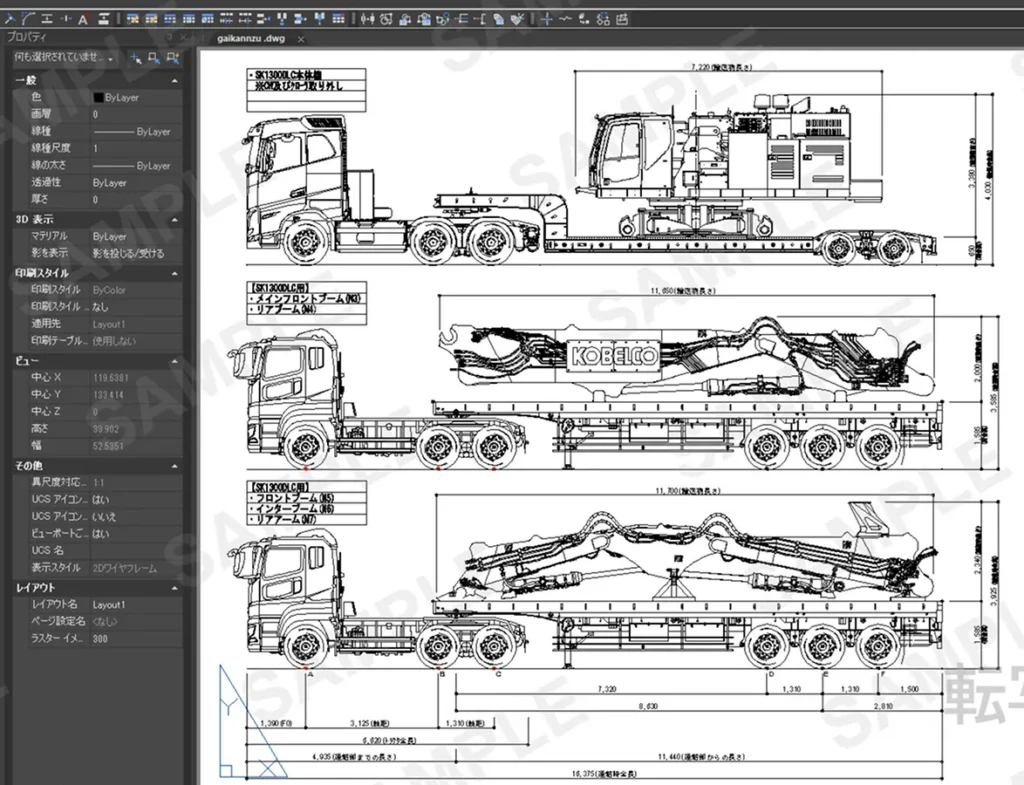
Task: Click the 厚さ value field
Action: [x=136, y=200]
